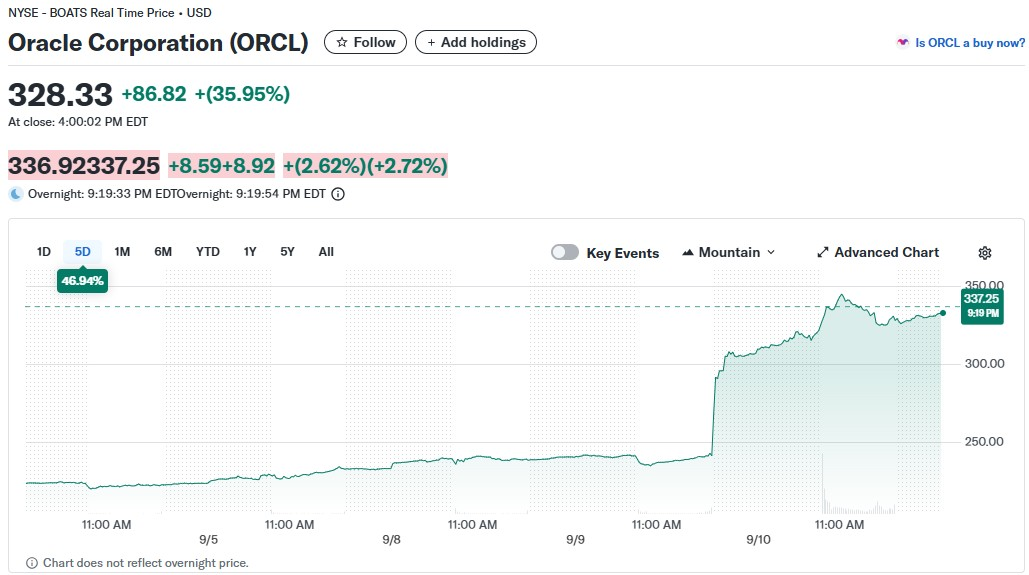Show the YTD range
Viewport: 1029px width, 575px height.
pos(207,252)
